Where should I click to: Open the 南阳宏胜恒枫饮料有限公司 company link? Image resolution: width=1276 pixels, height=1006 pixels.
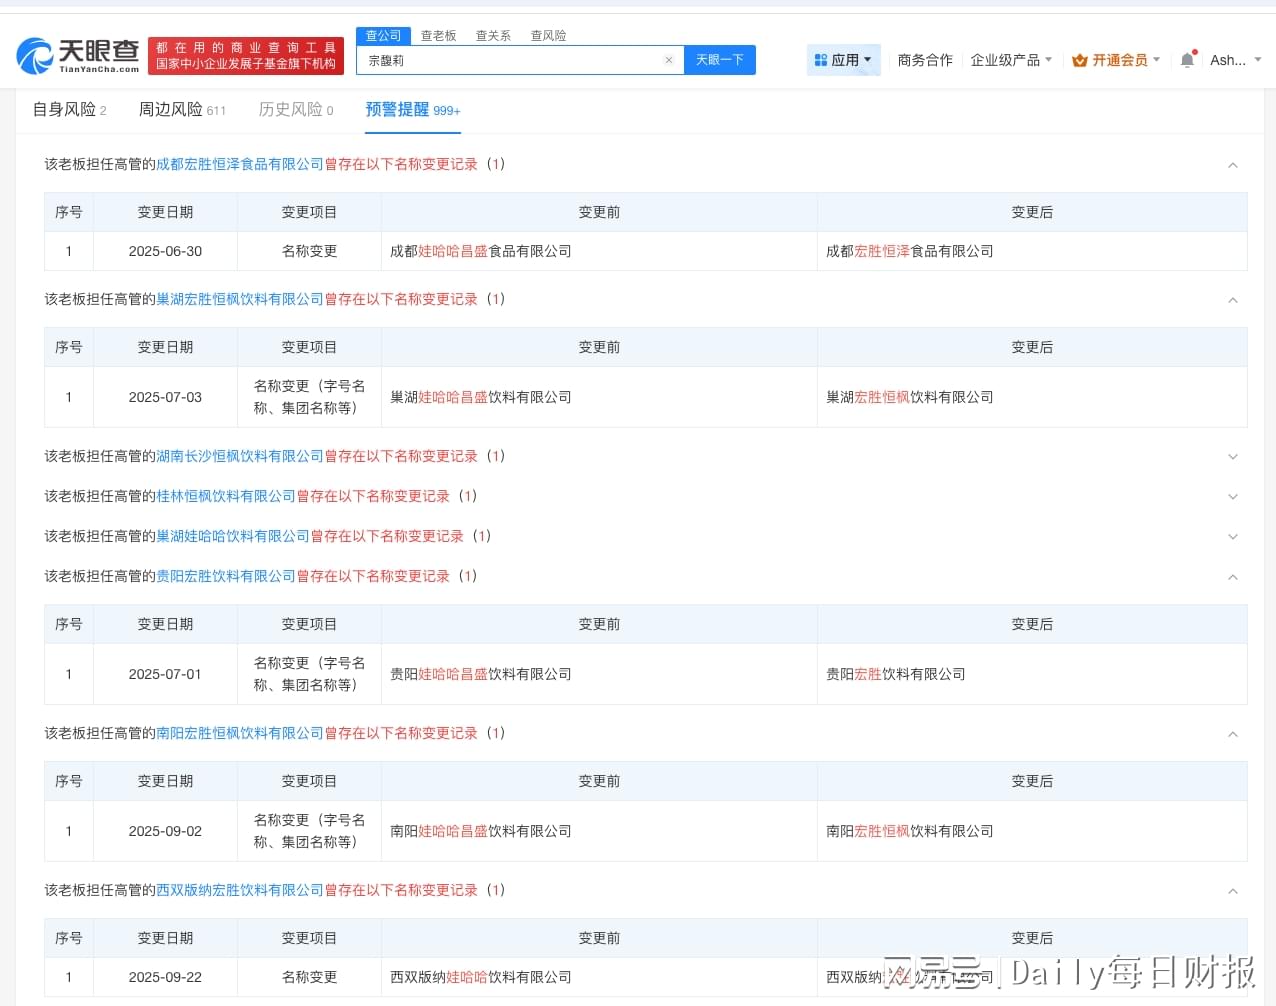[240, 733]
